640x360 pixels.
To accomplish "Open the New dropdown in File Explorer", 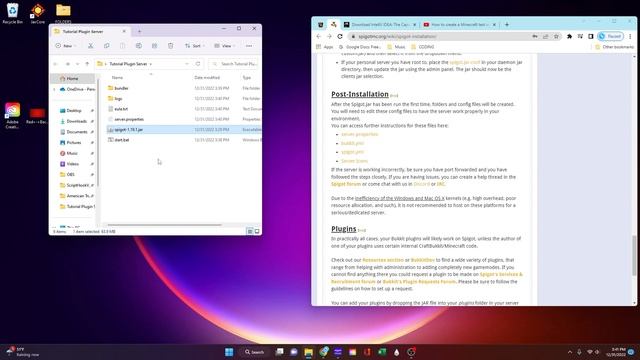I will (65, 46).
